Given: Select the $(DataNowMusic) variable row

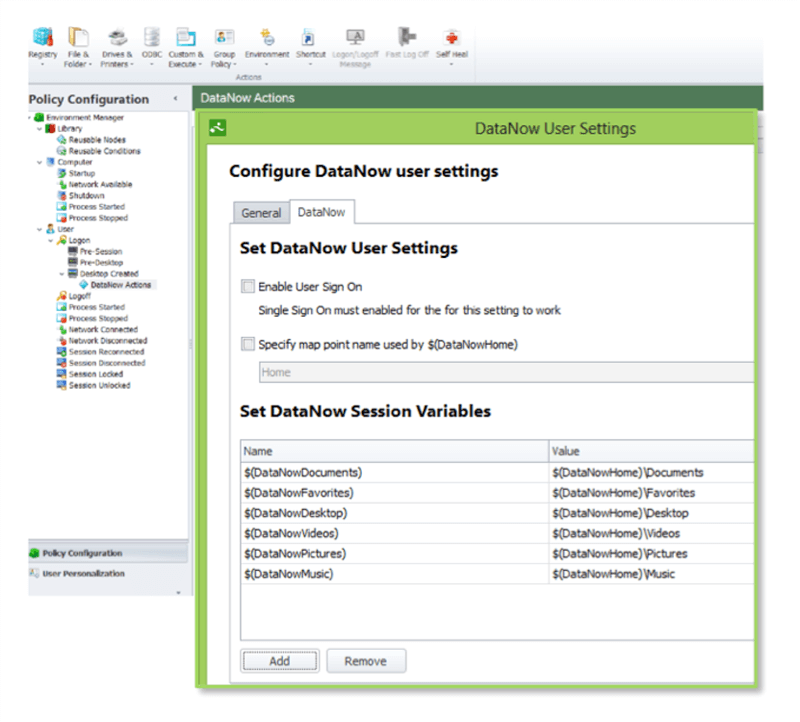Looking at the screenshot, I should (497, 575).
